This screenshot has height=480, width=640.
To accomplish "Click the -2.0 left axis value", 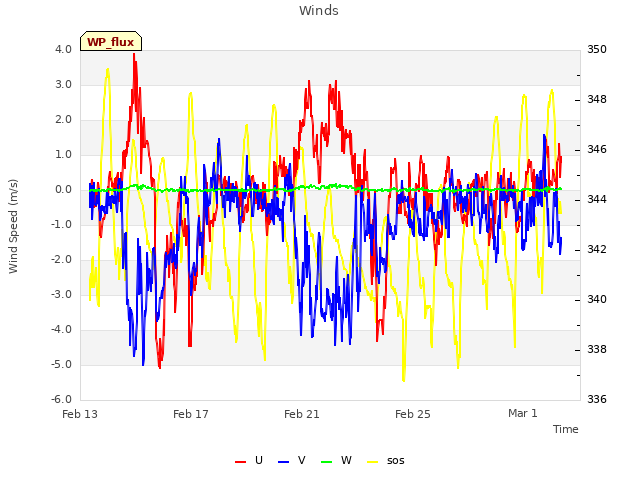I will 61,260.
